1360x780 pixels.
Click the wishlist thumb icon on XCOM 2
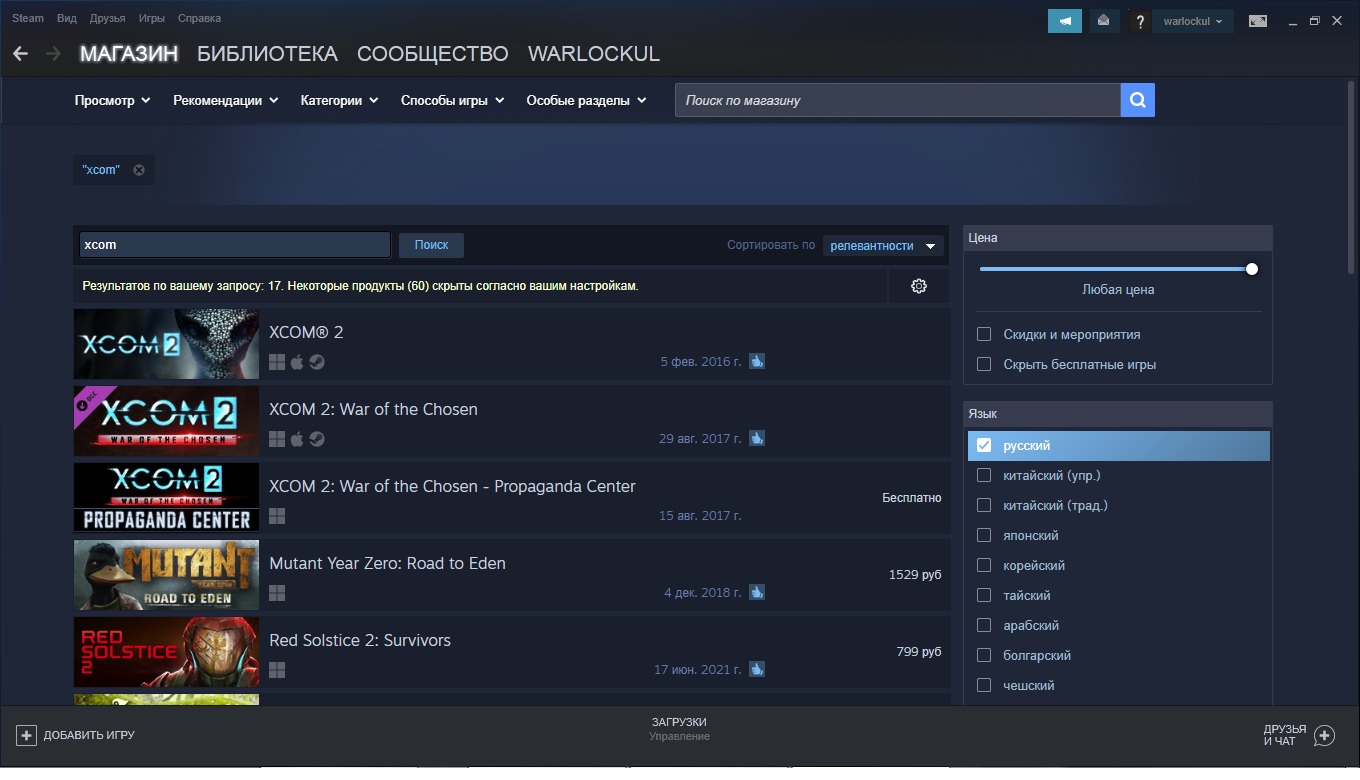coord(757,361)
